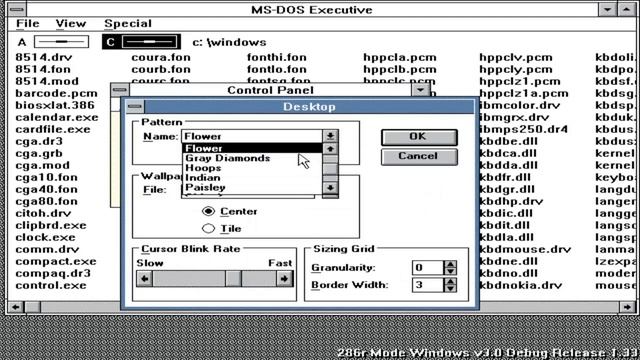Select file courb.fon
Viewport: 640px width, 360px height.
(x=161, y=69)
